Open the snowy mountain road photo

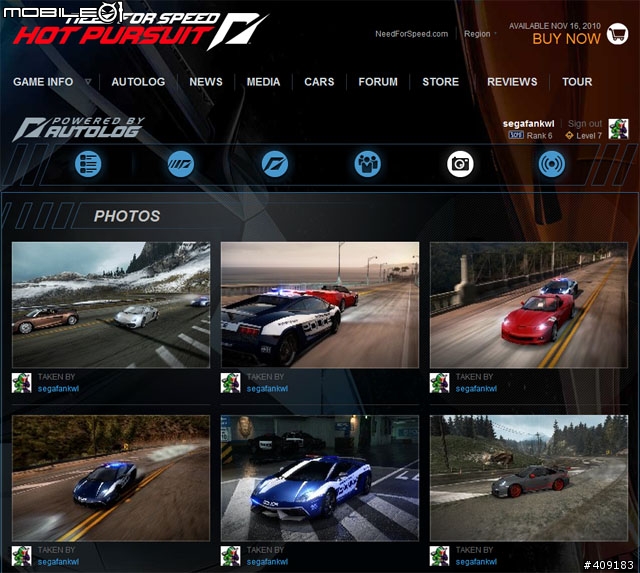(x=111, y=305)
